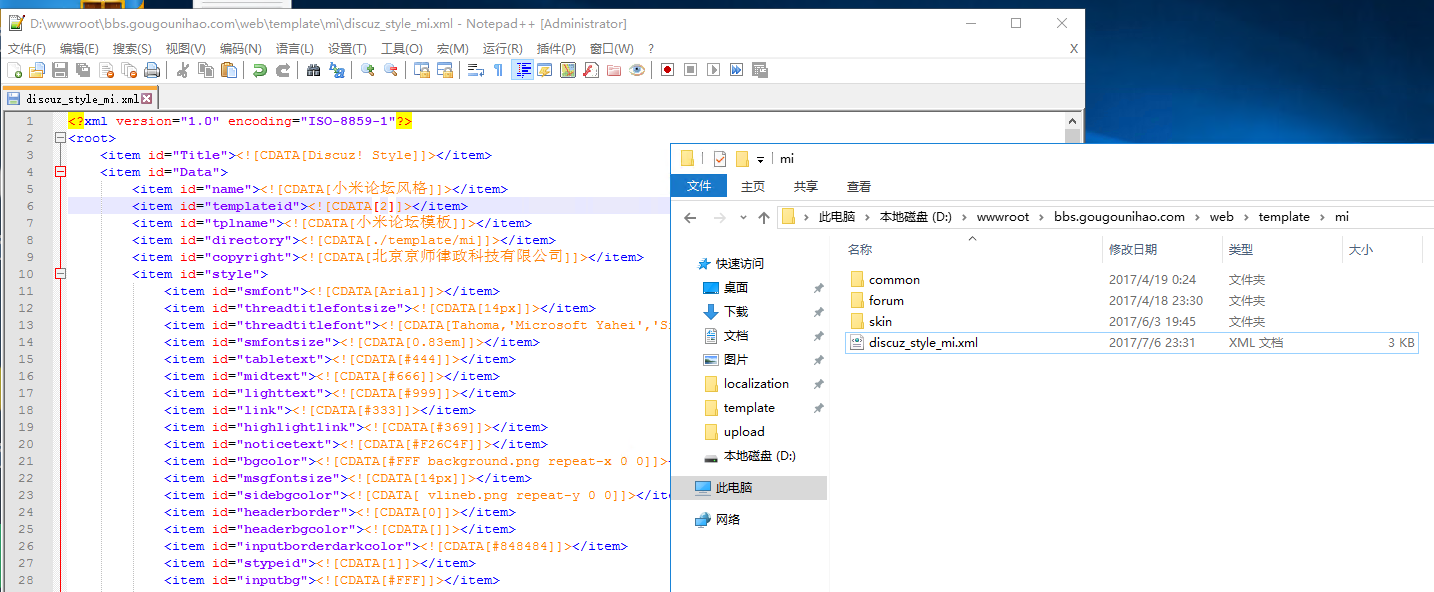Toggle show all characters (pilcrow)

coord(498,70)
